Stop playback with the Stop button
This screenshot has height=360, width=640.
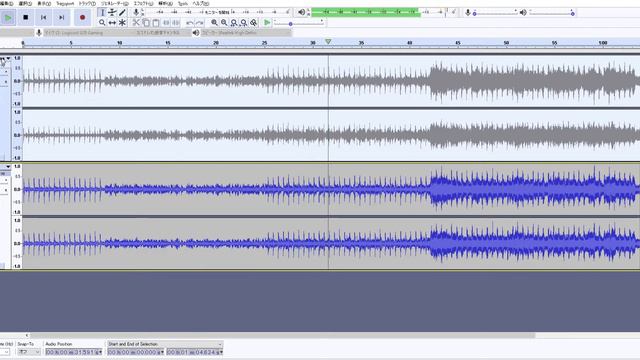(x=26, y=18)
